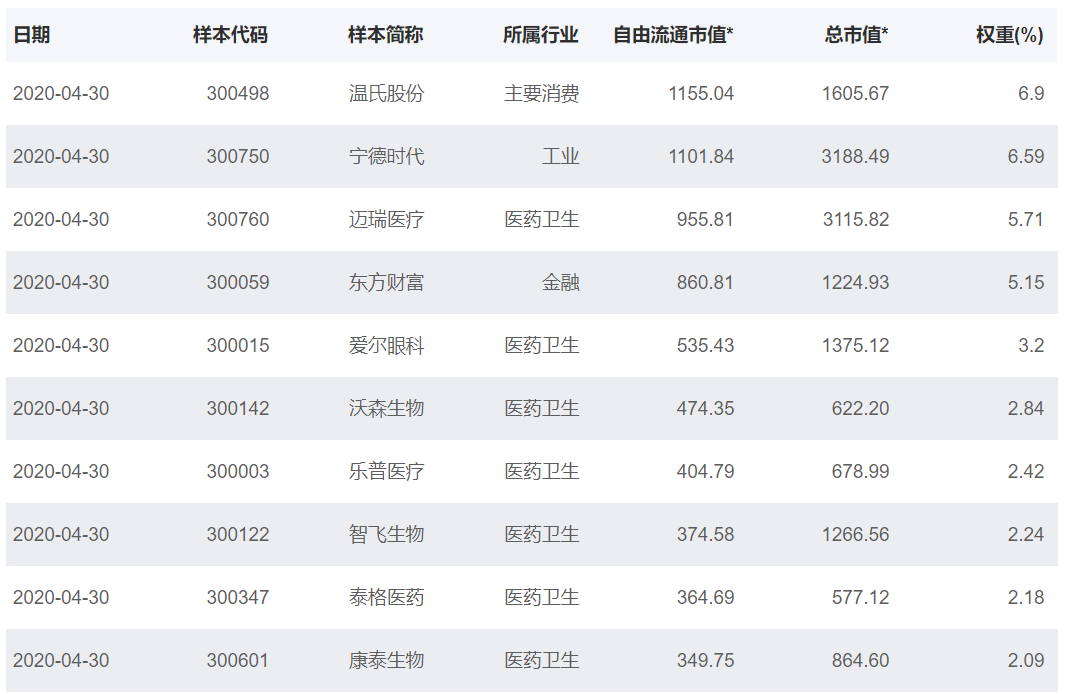Click free-float value 535.43
Viewport: 1077px width, 694px height.
coord(705,346)
